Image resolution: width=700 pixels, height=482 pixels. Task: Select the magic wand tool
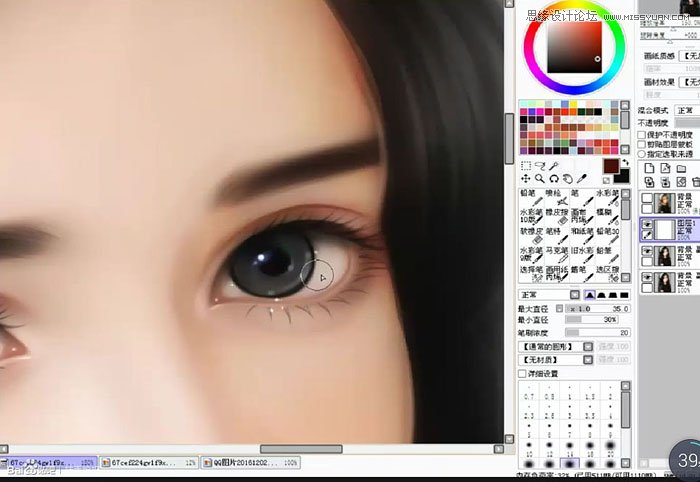[x=554, y=166]
